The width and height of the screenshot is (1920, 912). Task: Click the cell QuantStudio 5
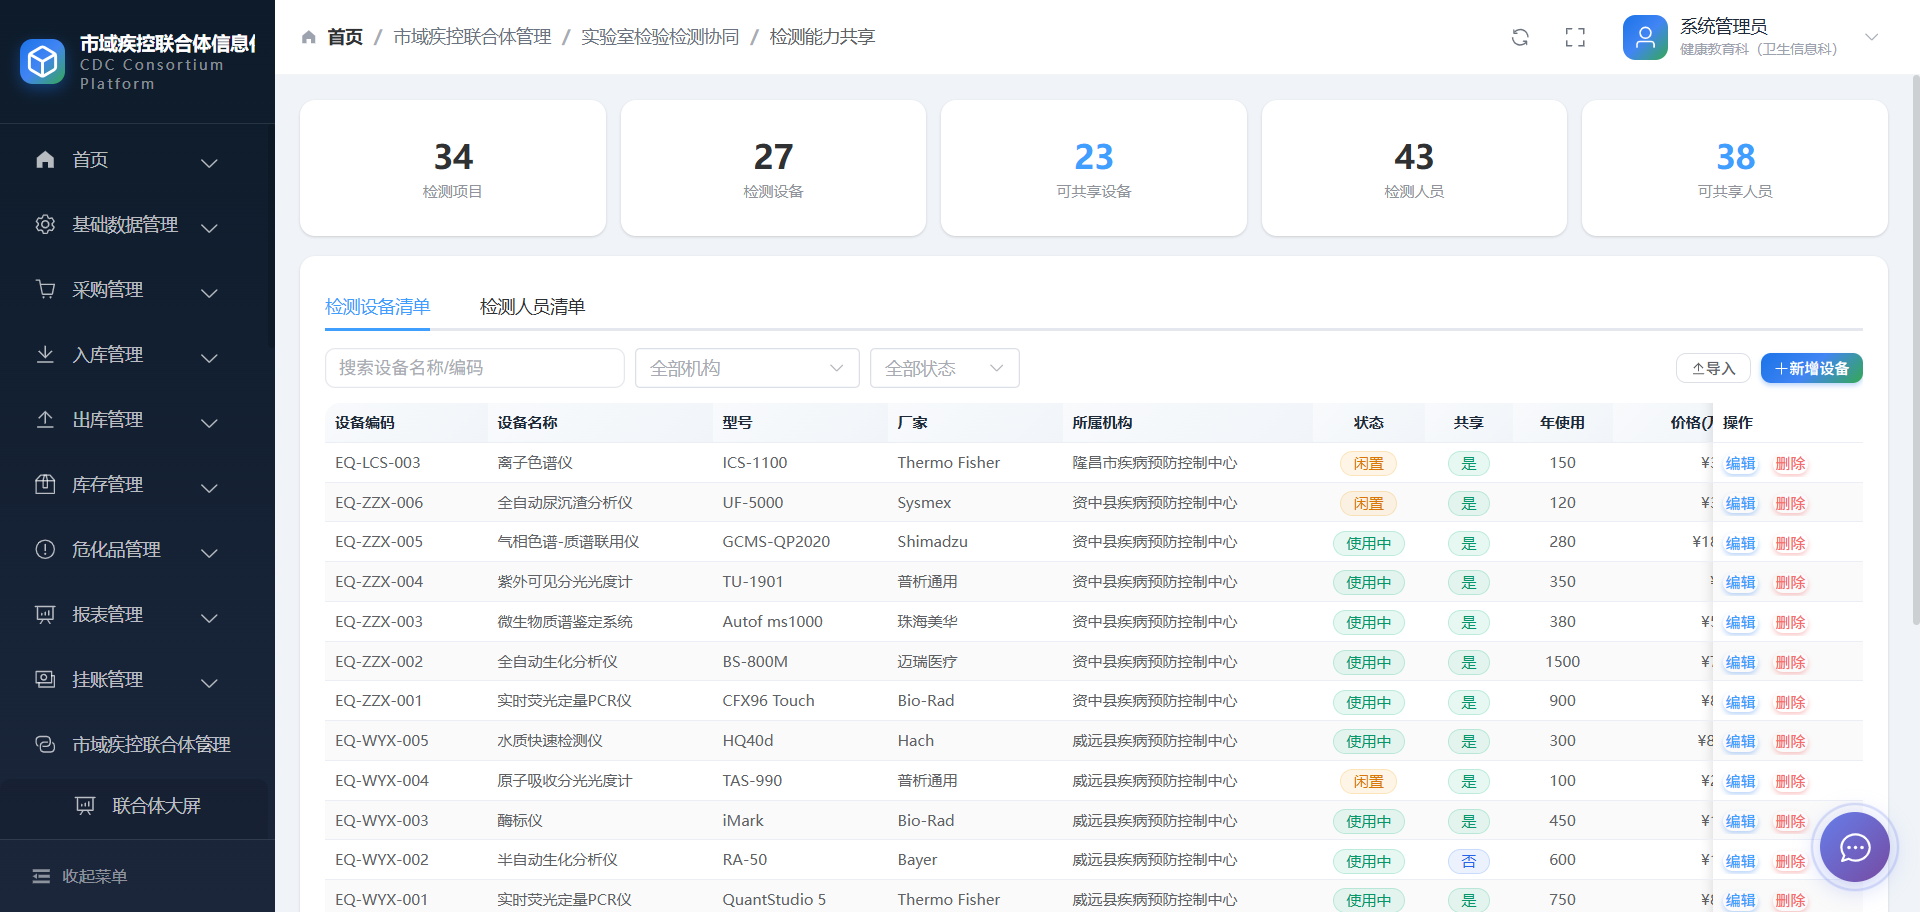coord(774,899)
